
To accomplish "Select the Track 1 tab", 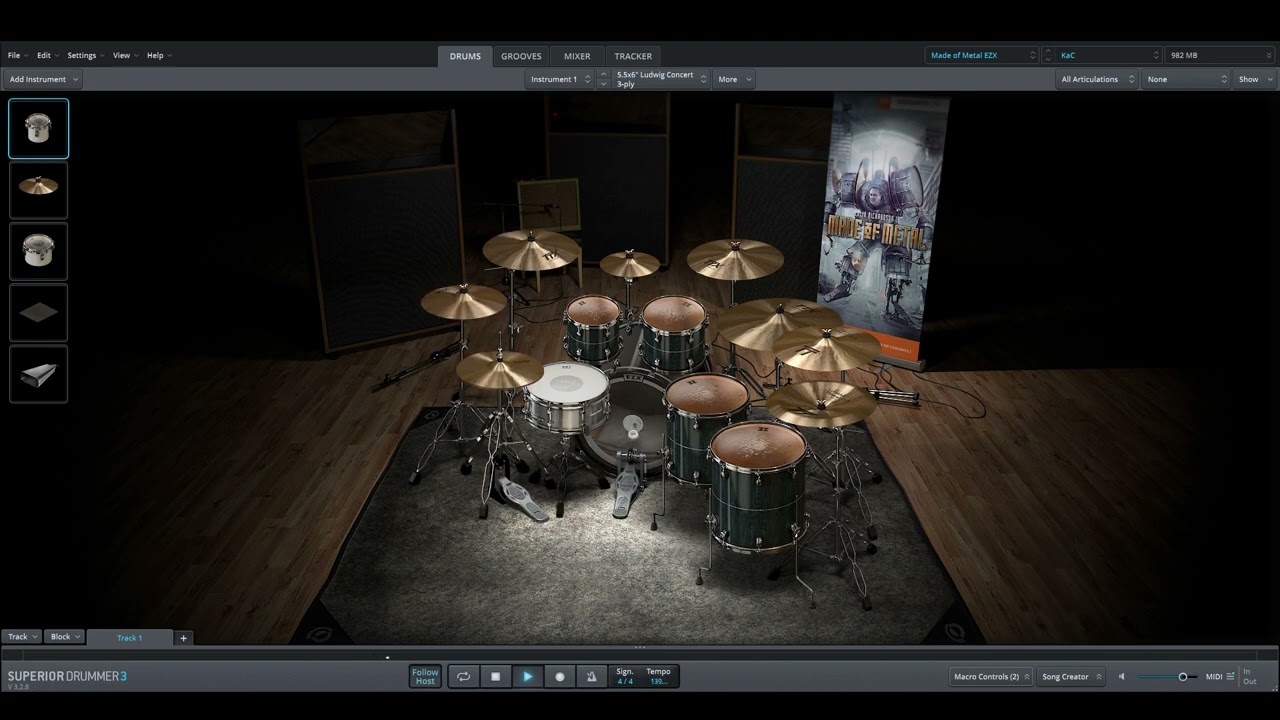I will click(130, 638).
